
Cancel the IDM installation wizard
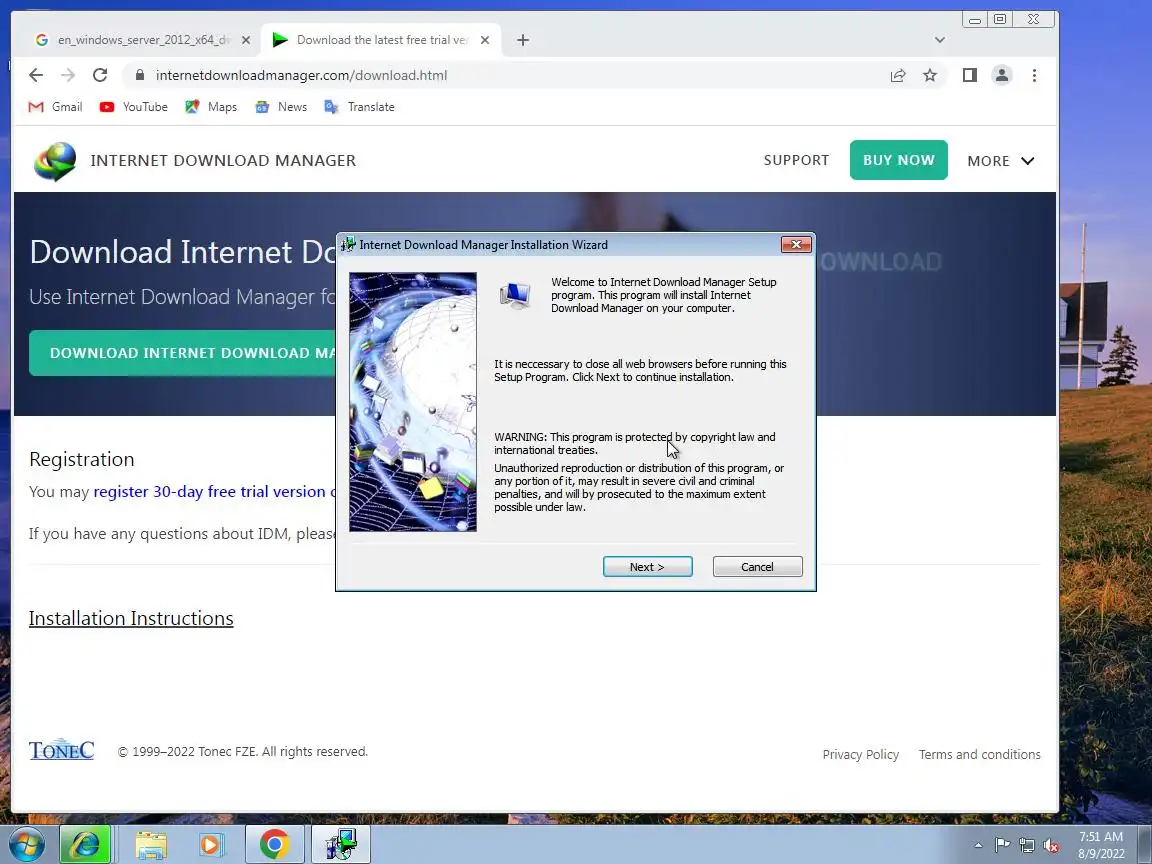click(x=757, y=566)
